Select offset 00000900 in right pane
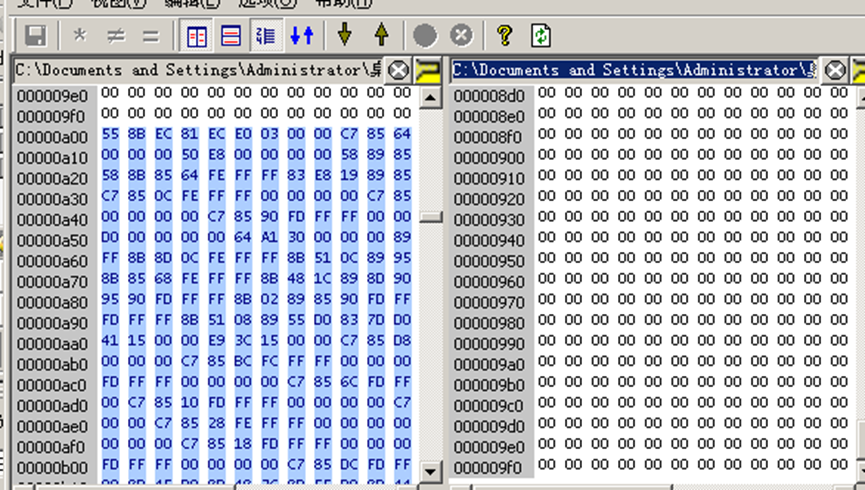This screenshot has height=490, width=865. (489, 158)
